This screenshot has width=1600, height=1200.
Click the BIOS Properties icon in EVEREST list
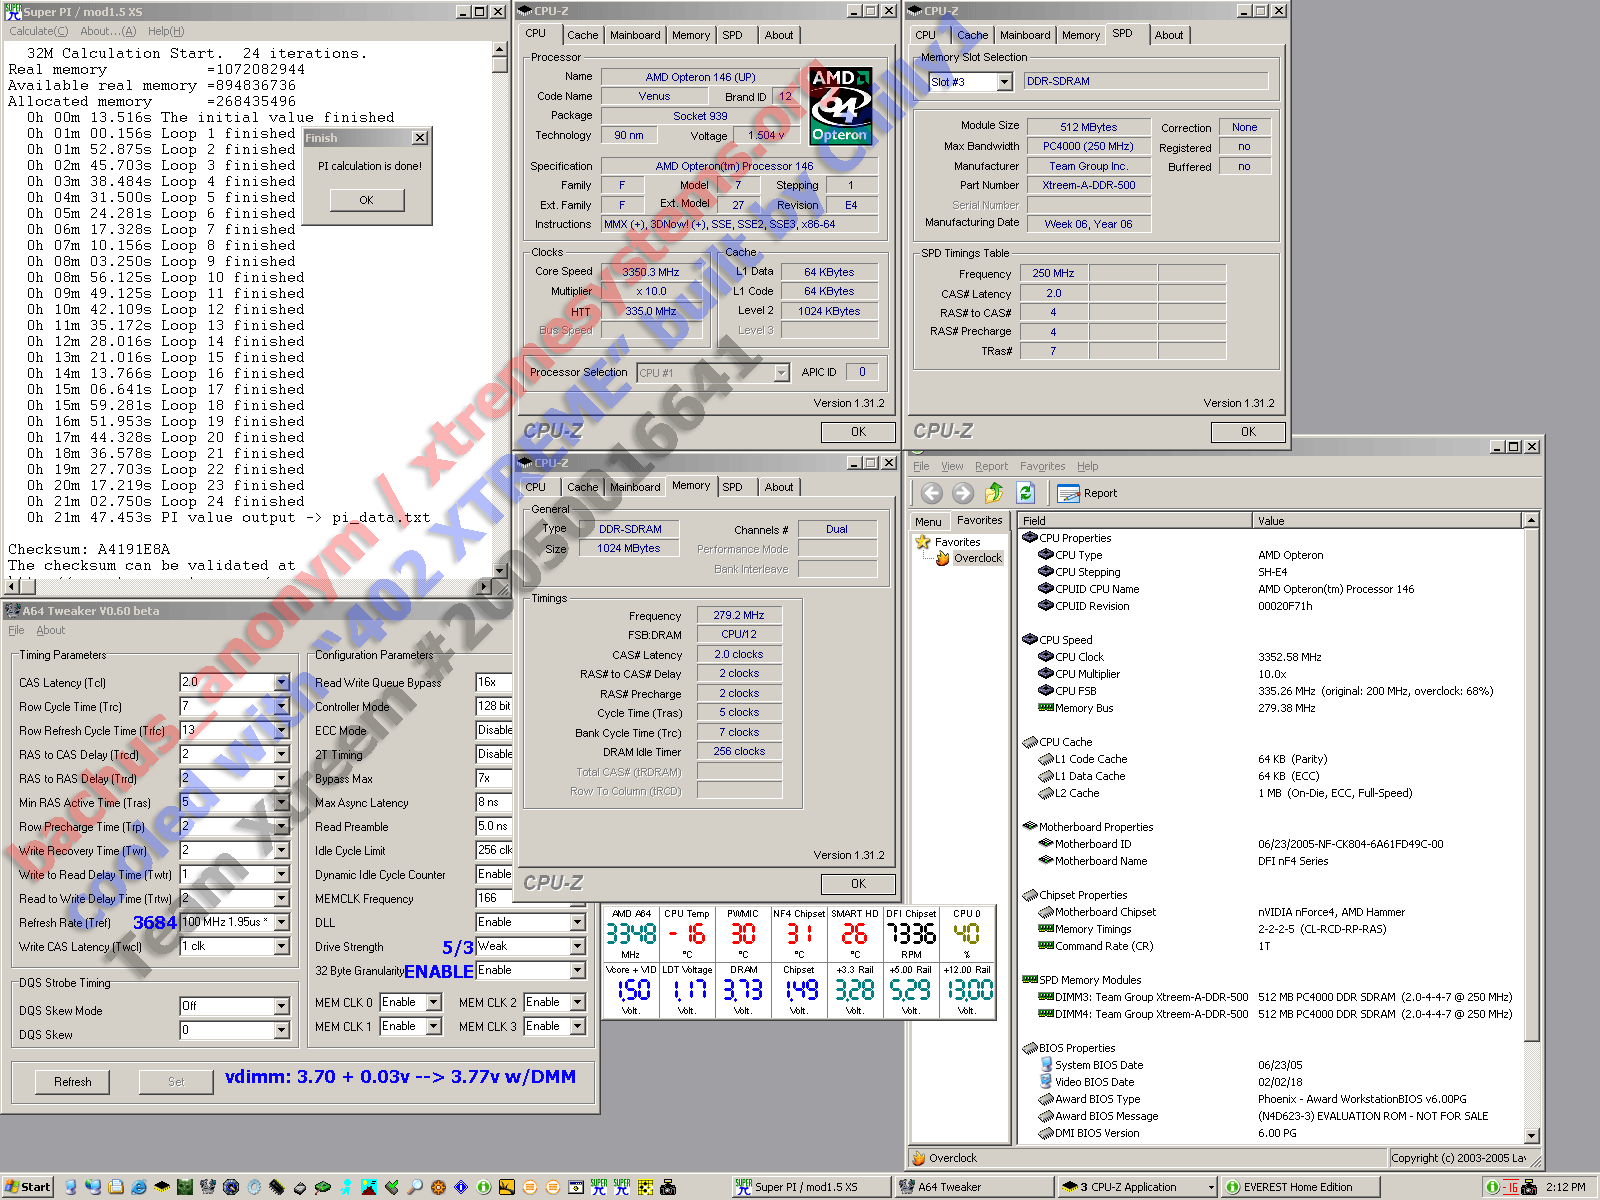[x=1030, y=1048]
